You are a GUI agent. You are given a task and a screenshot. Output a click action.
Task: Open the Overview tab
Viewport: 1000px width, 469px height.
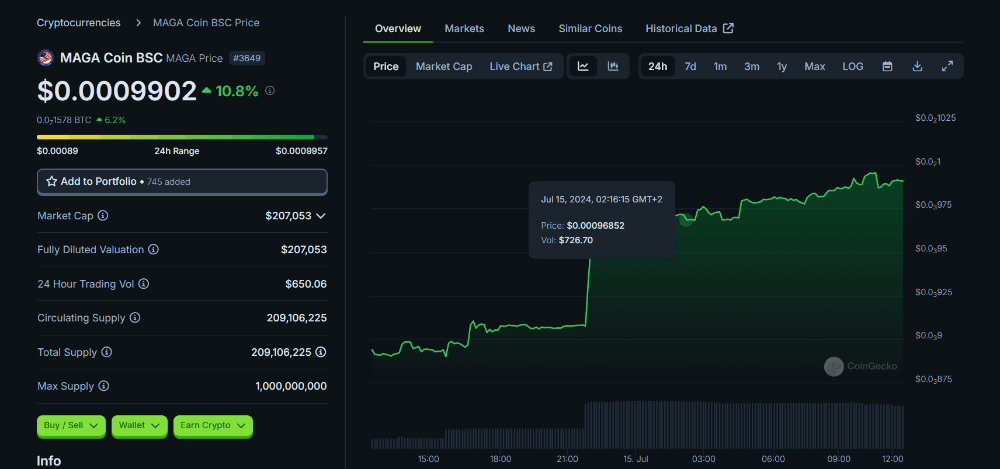(x=398, y=29)
